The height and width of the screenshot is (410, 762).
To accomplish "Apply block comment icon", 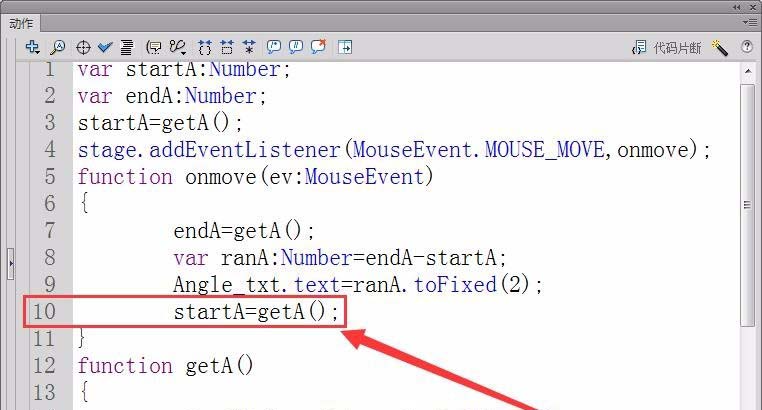I will pyautogui.click(x=274, y=47).
